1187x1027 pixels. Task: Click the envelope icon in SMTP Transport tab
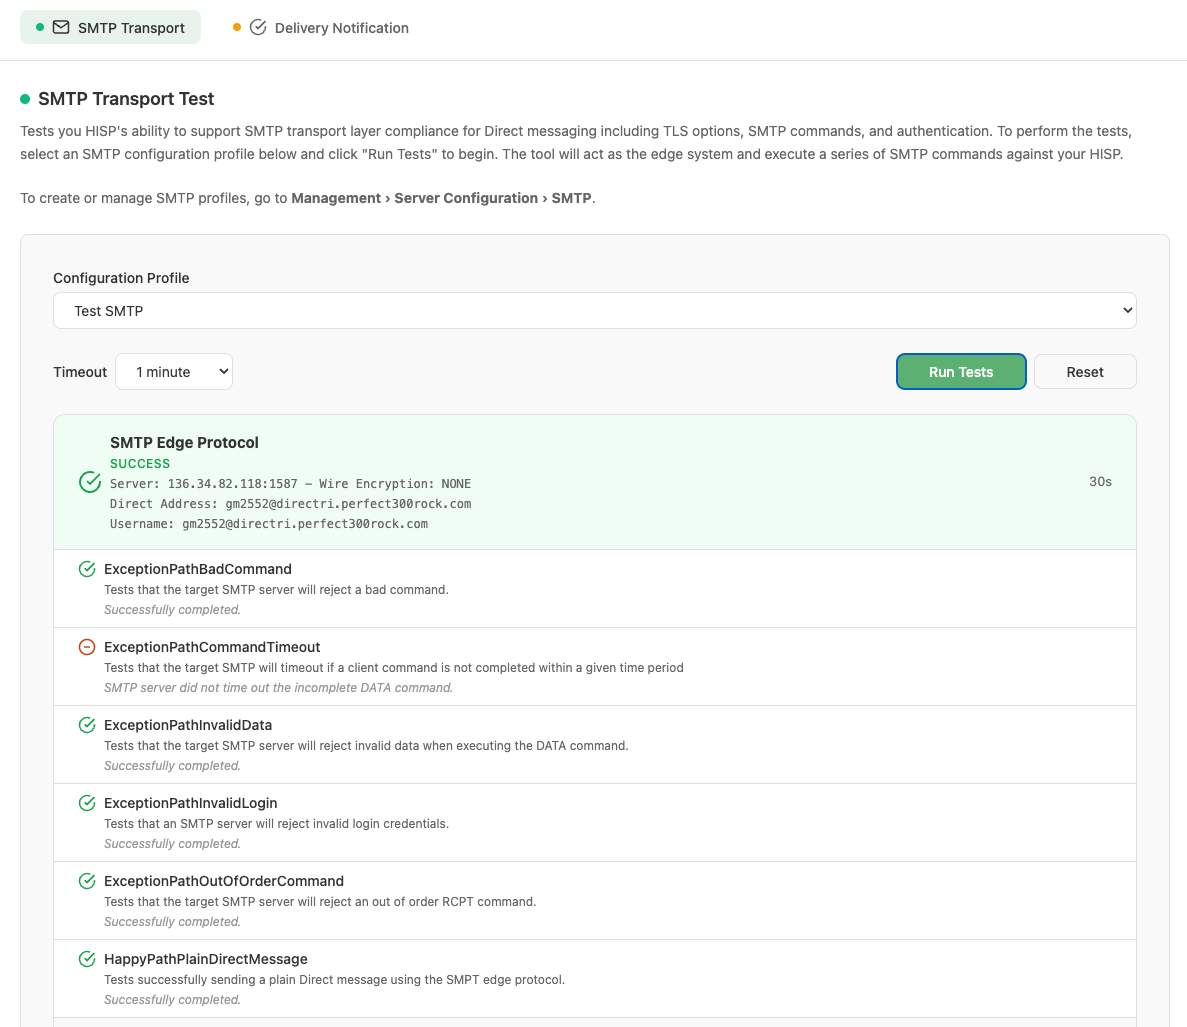[61, 27]
